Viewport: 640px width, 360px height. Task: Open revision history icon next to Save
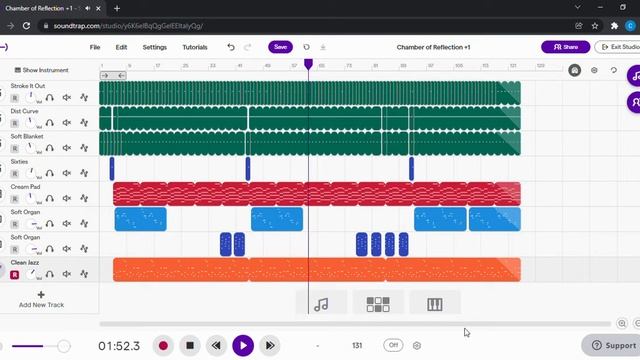pyautogui.click(x=307, y=47)
